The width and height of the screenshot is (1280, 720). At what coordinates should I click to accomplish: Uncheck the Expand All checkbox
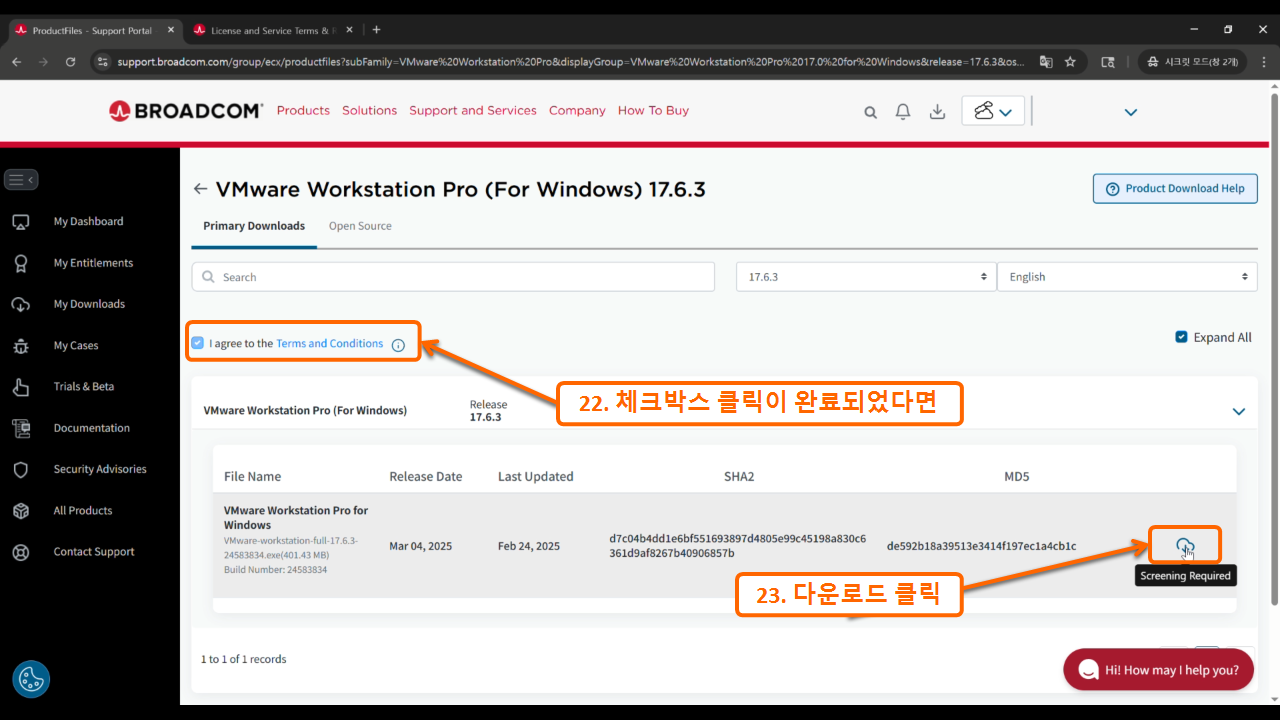coord(1181,337)
